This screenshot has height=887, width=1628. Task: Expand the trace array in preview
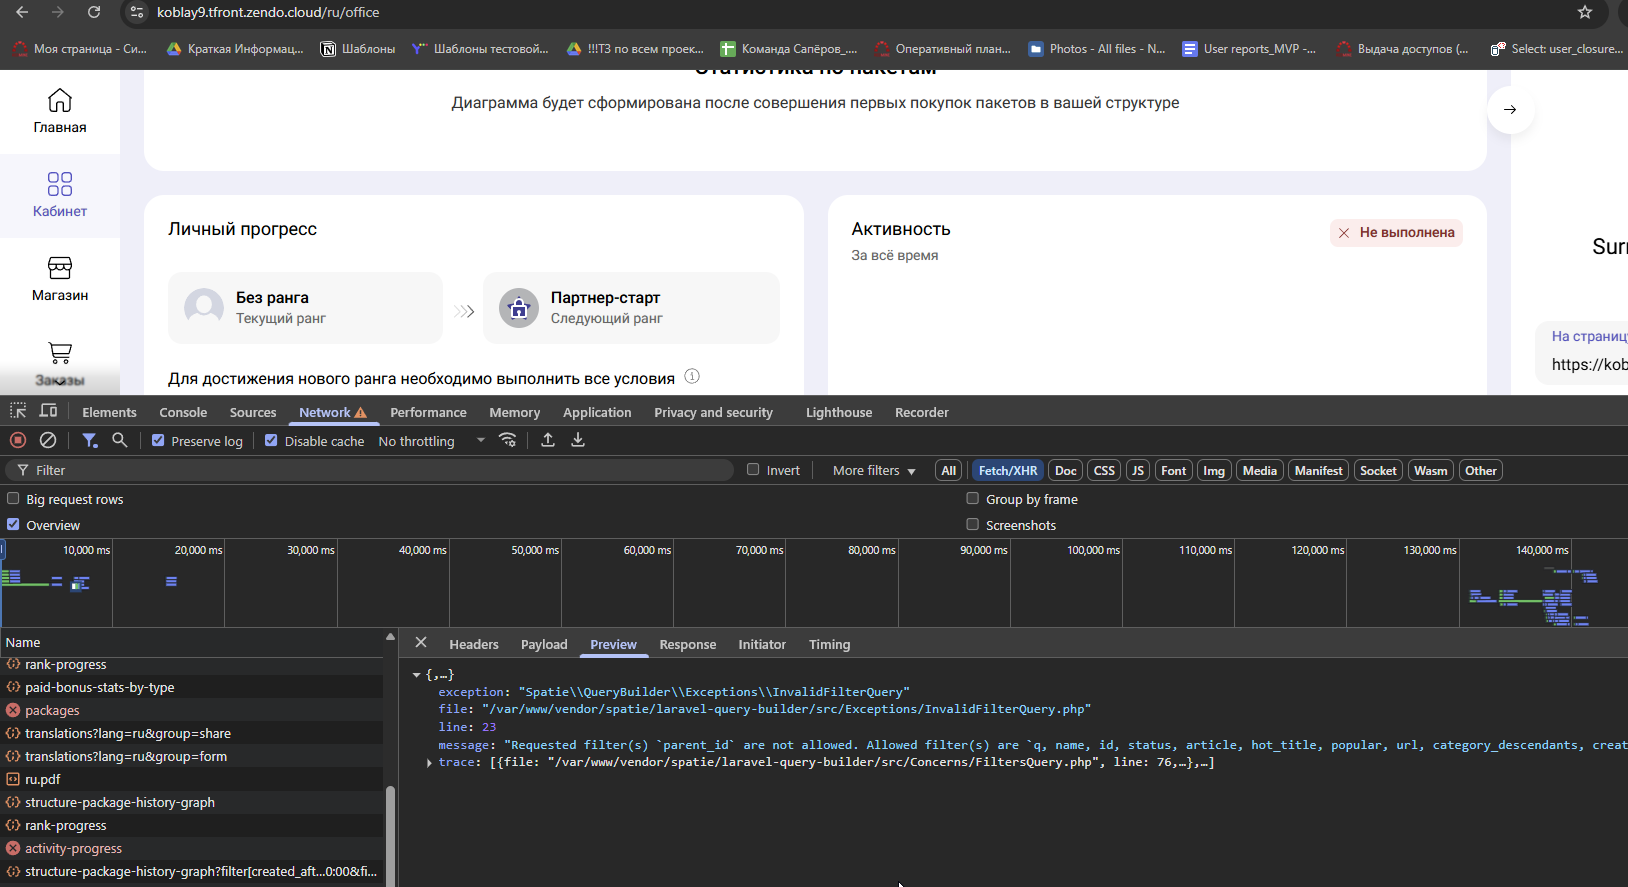point(429,763)
